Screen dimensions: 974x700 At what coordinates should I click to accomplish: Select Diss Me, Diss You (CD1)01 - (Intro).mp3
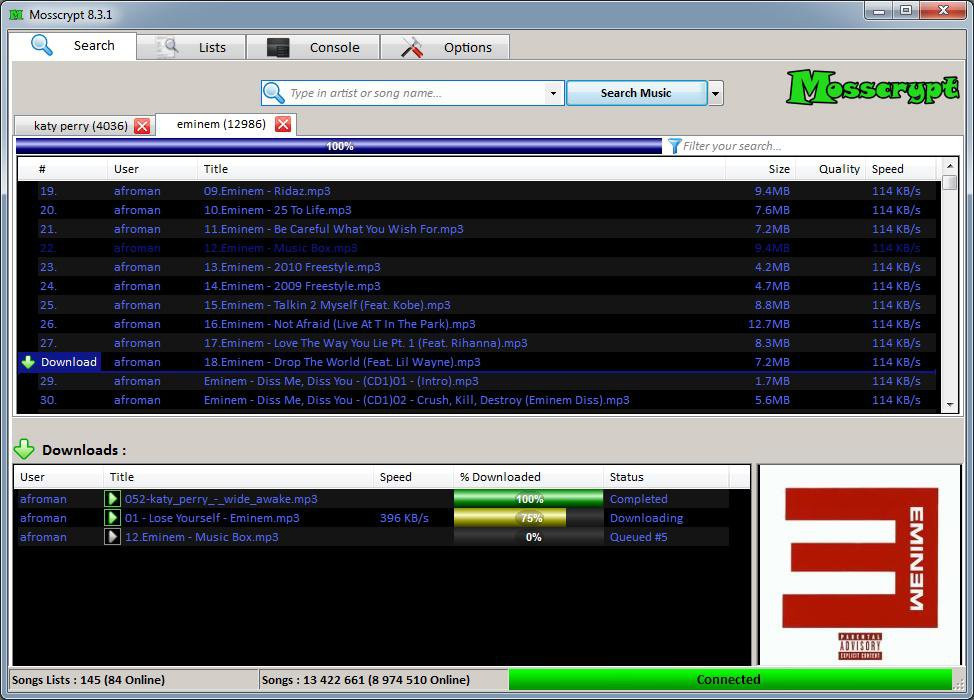(476, 381)
